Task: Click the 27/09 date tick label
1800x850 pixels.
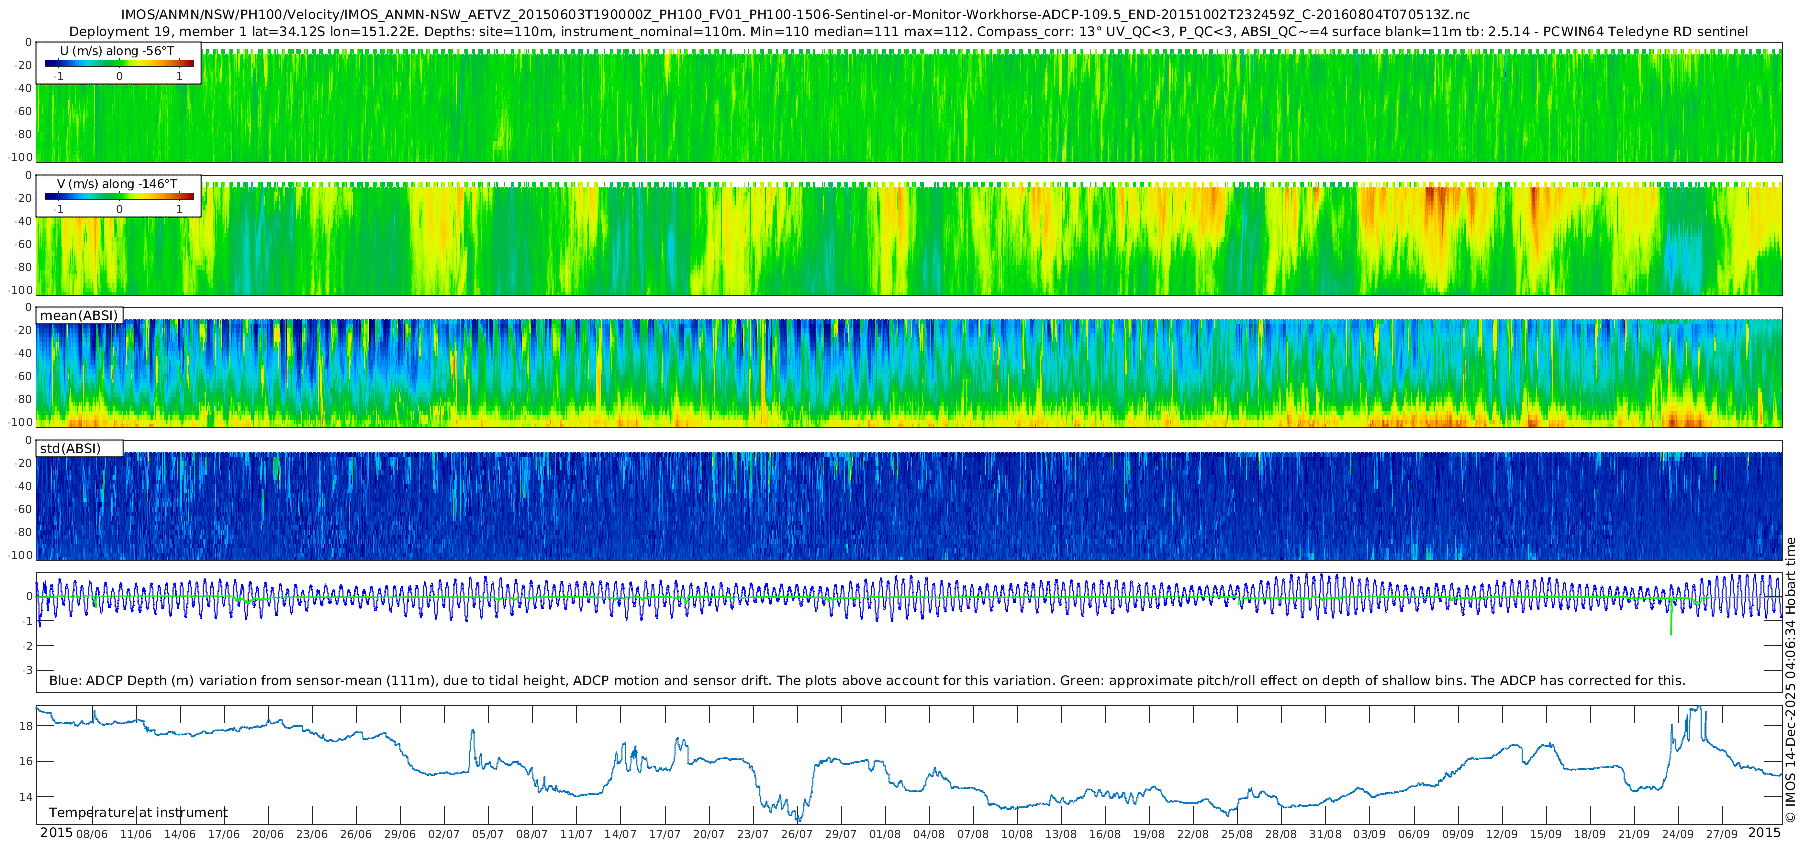Action: (x=1721, y=834)
